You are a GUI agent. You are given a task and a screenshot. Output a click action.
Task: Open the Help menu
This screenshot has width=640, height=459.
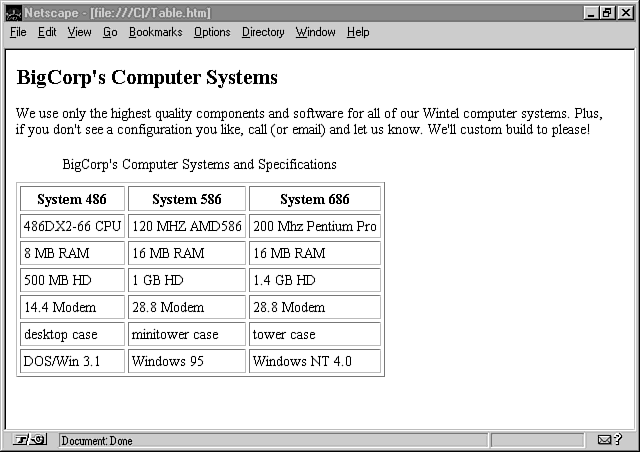(358, 32)
